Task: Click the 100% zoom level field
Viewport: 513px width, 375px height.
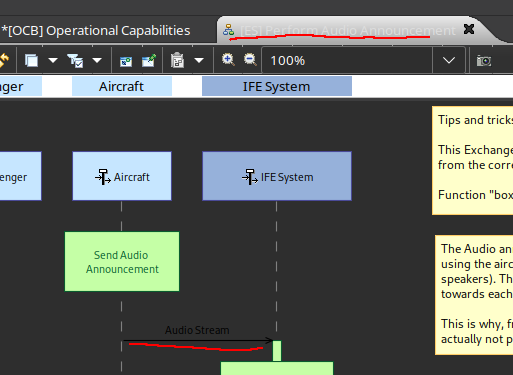Action: (x=347, y=60)
